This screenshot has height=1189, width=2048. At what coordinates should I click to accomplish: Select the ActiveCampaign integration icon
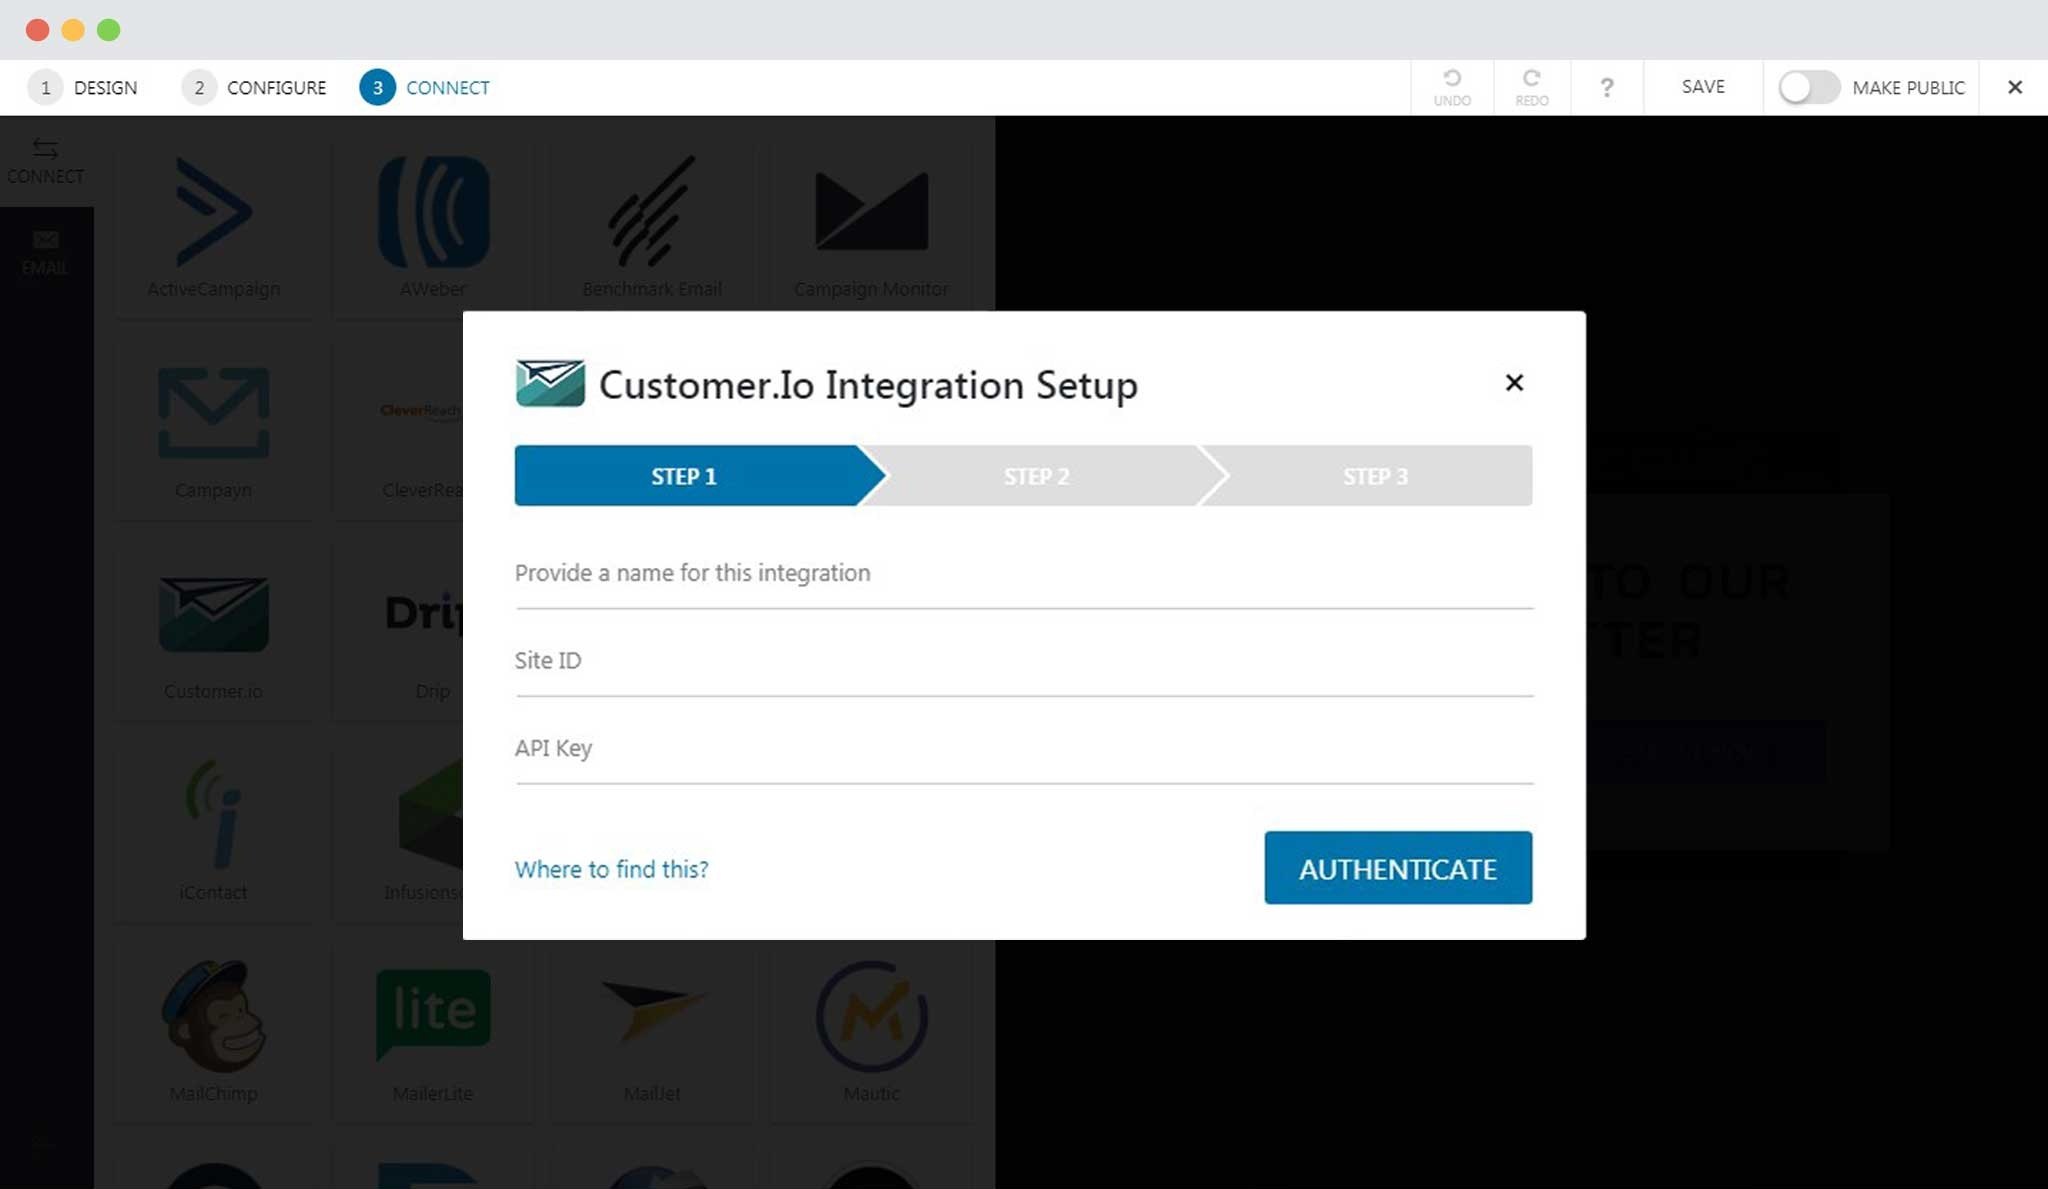click(213, 212)
